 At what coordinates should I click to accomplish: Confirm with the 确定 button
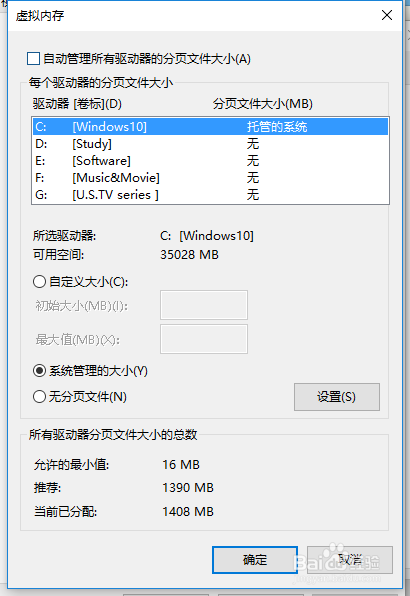(x=255, y=560)
